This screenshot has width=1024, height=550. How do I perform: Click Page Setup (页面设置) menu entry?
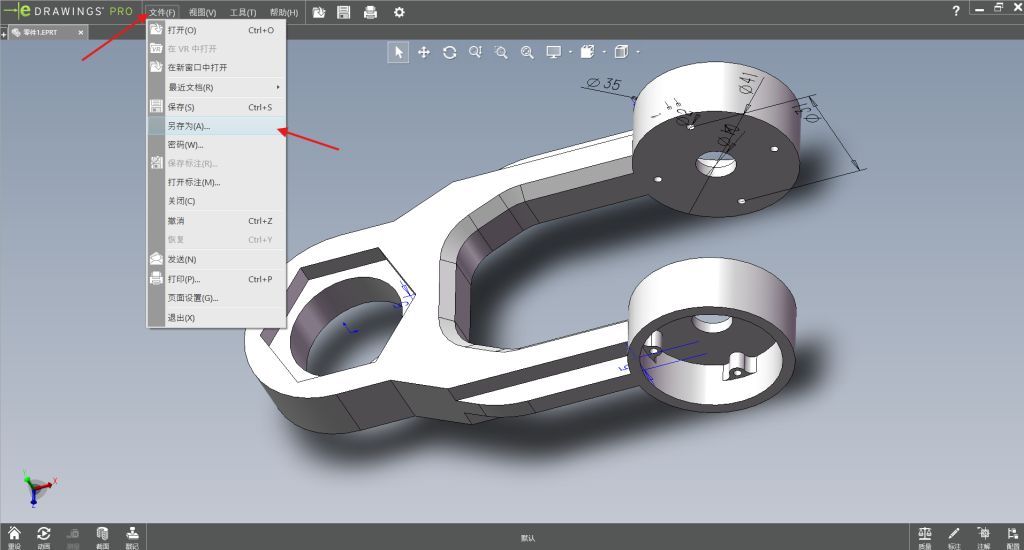pos(192,298)
